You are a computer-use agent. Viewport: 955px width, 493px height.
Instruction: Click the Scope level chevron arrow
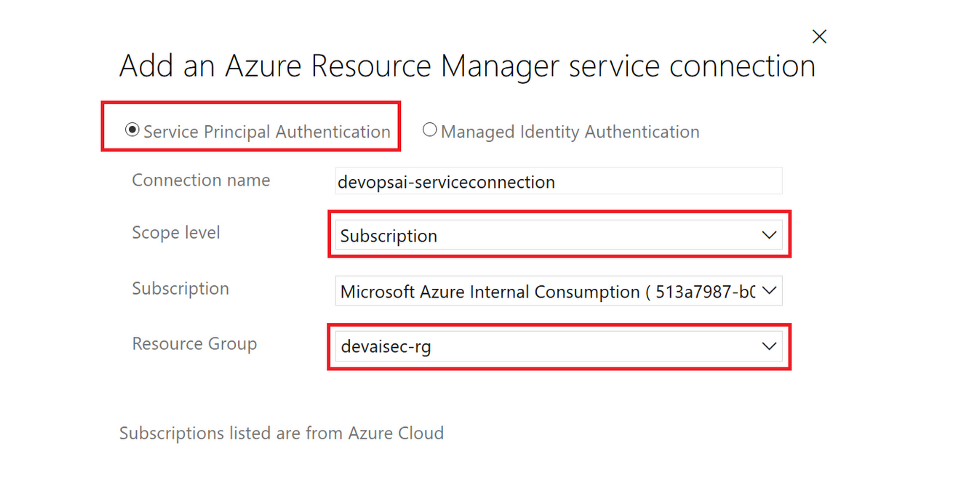(x=769, y=236)
